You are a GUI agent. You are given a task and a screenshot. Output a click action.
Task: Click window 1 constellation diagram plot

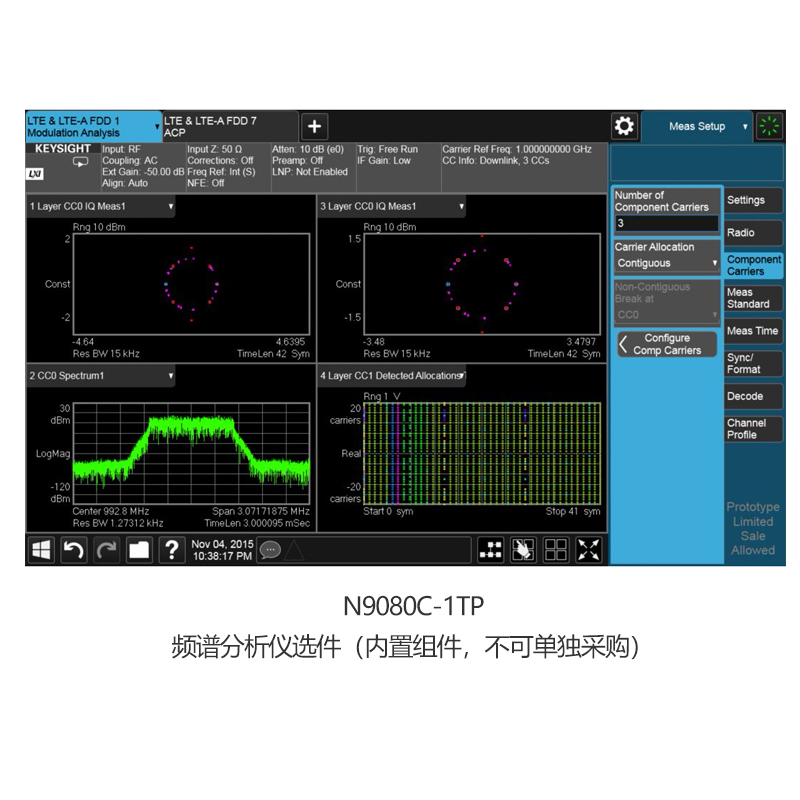click(x=191, y=284)
